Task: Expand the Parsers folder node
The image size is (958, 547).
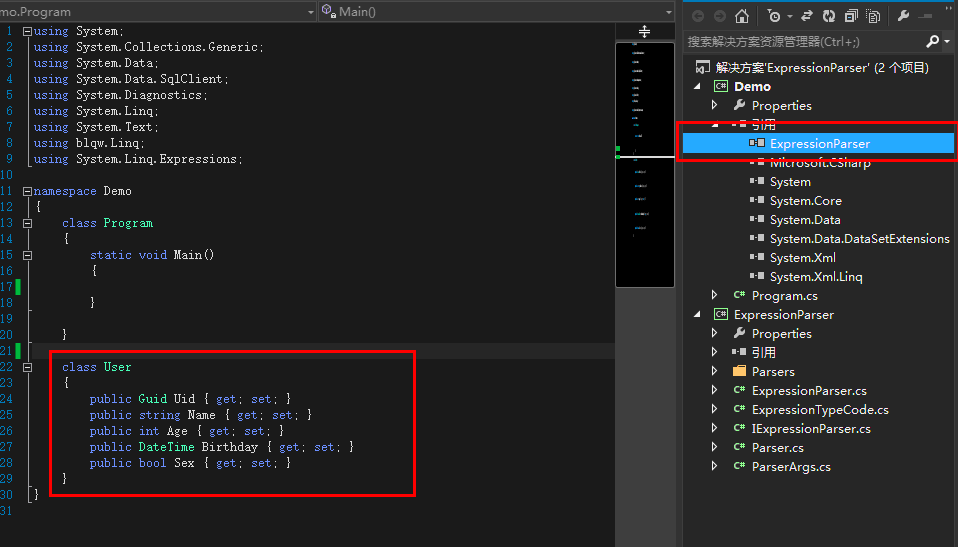Action: [x=714, y=371]
